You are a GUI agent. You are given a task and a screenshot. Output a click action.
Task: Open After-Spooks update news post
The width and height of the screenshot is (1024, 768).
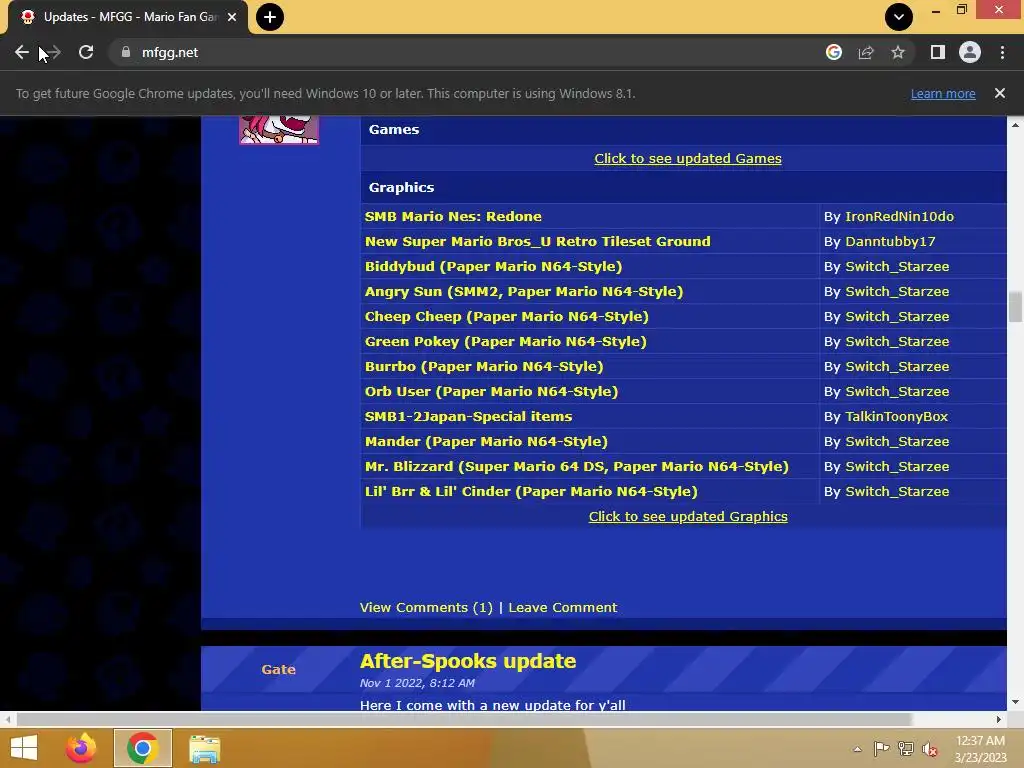pyautogui.click(x=468, y=661)
